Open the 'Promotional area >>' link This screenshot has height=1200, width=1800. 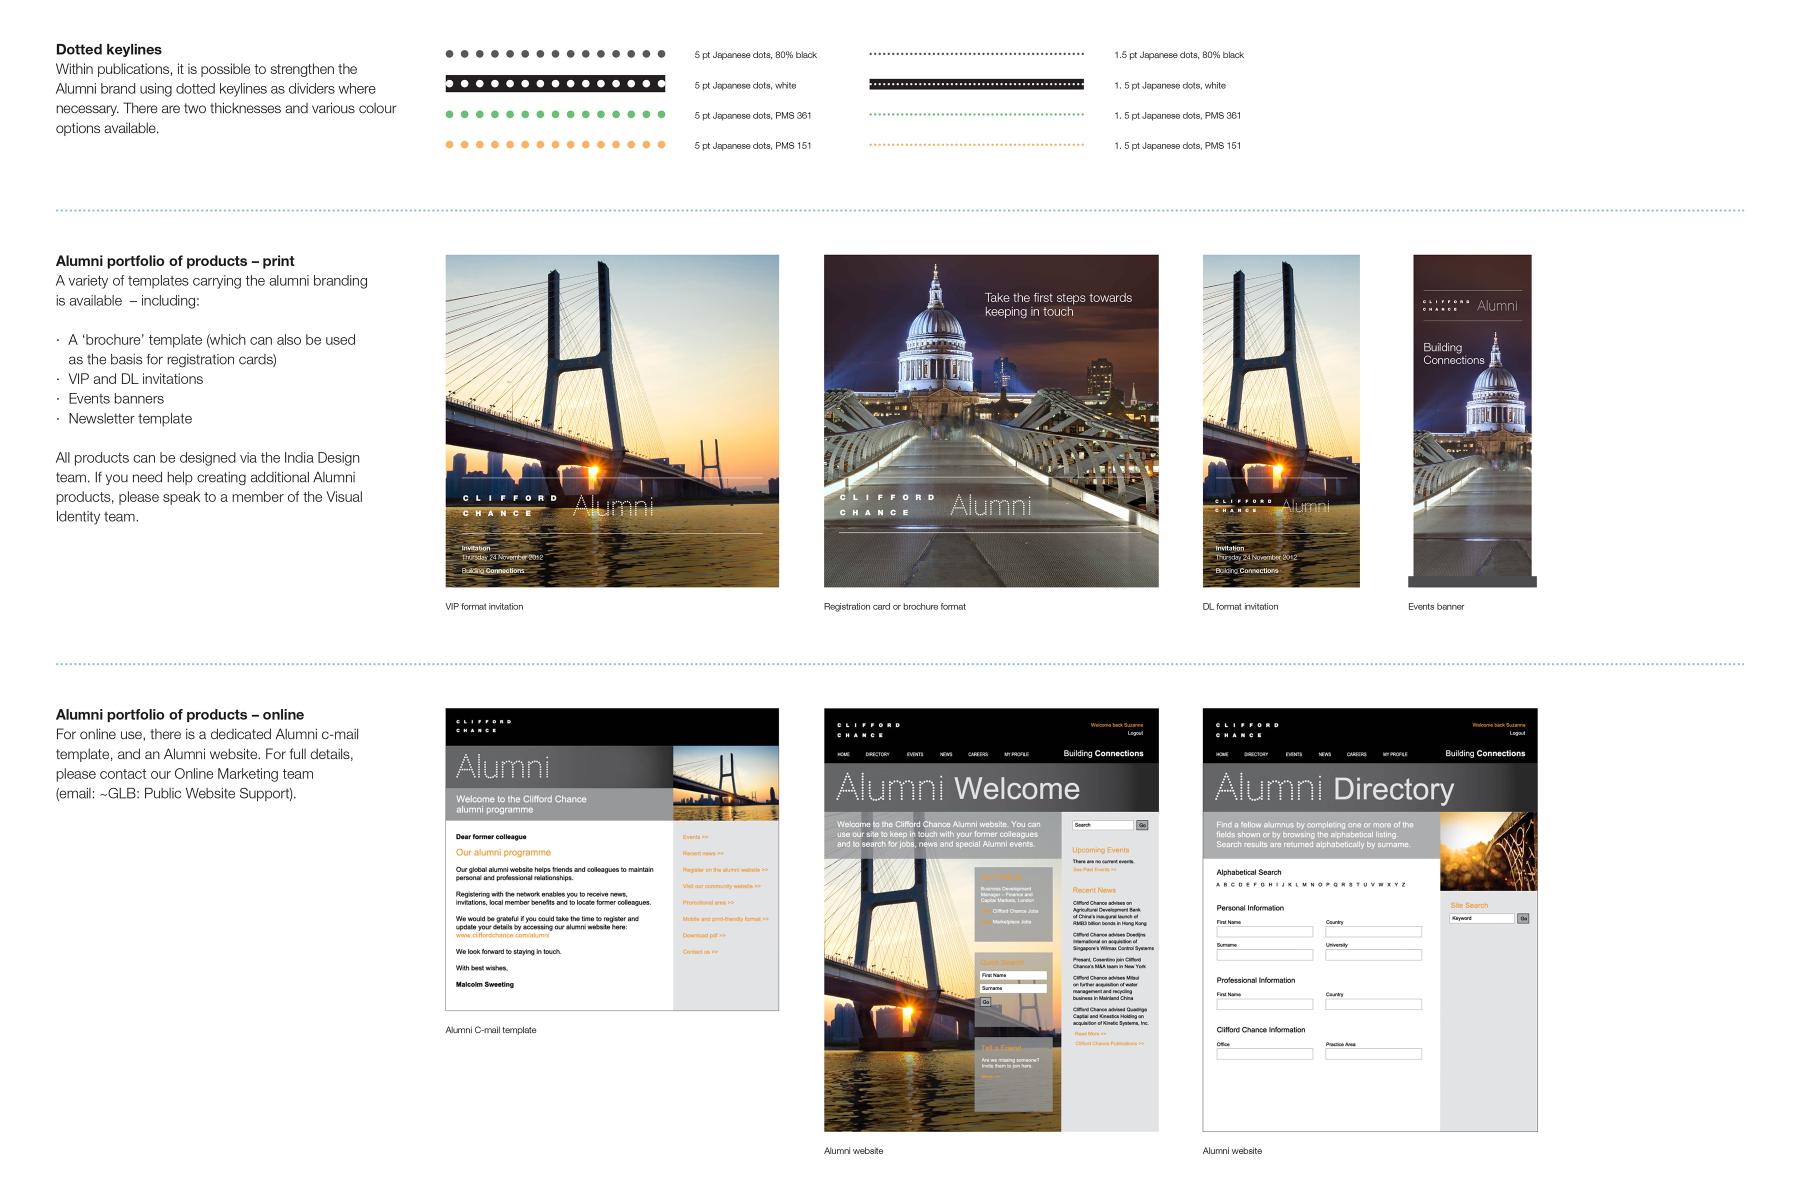point(708,903)
